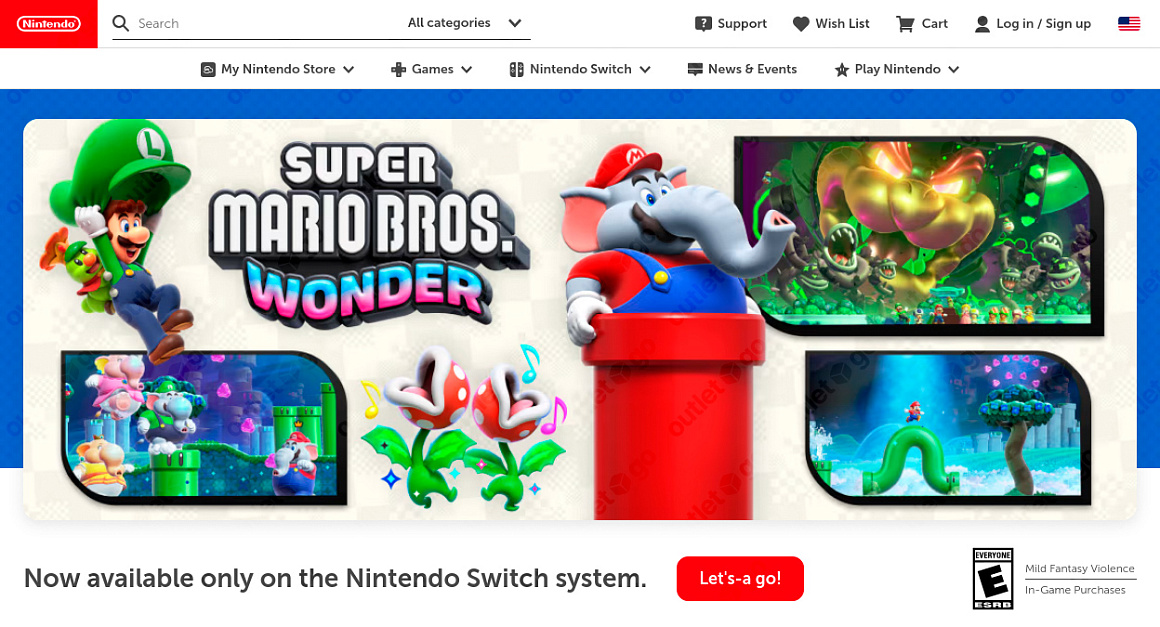Click the Log in person icon

tap(982, 24)
